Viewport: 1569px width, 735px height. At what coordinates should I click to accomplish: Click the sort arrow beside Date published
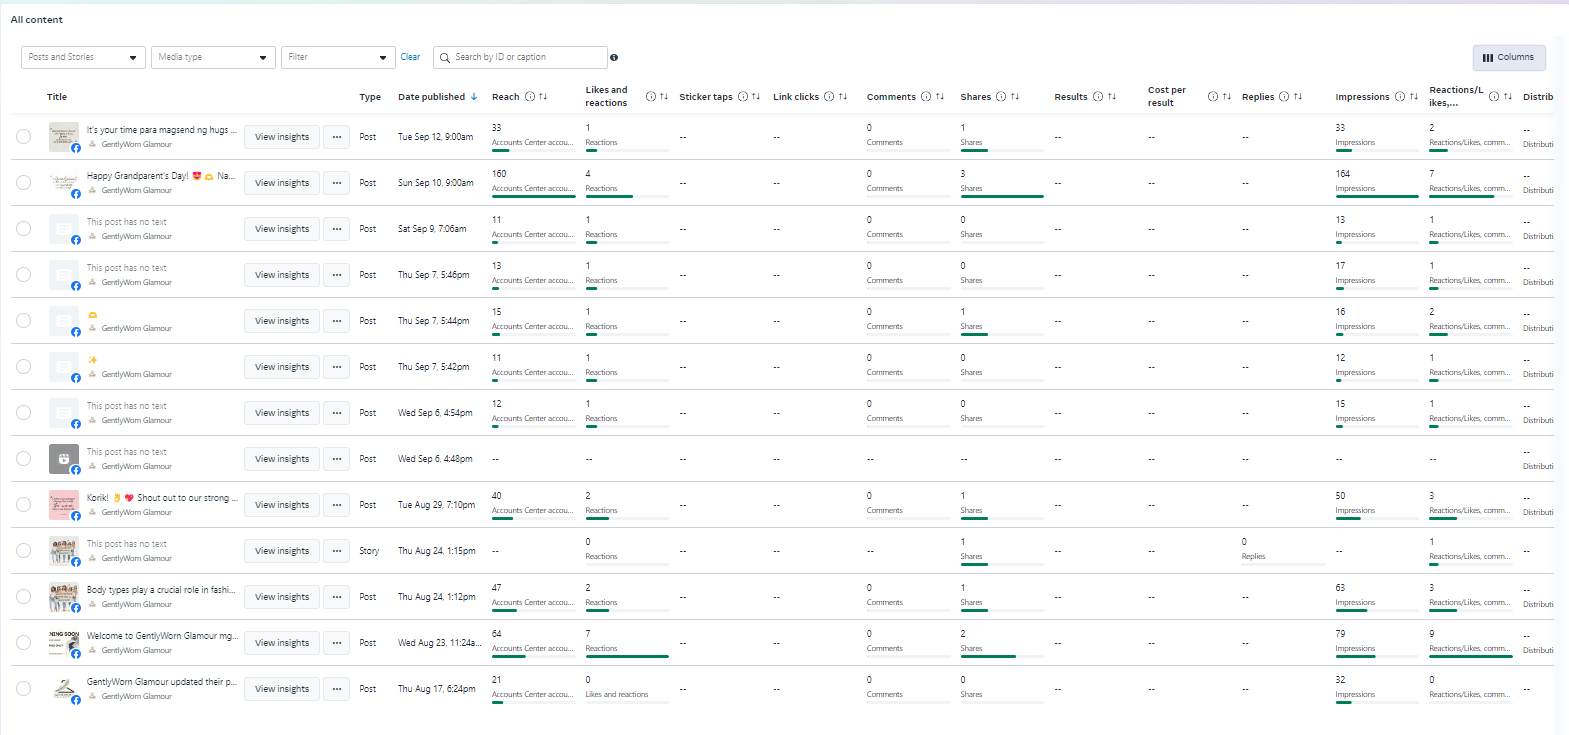(474, 97)
